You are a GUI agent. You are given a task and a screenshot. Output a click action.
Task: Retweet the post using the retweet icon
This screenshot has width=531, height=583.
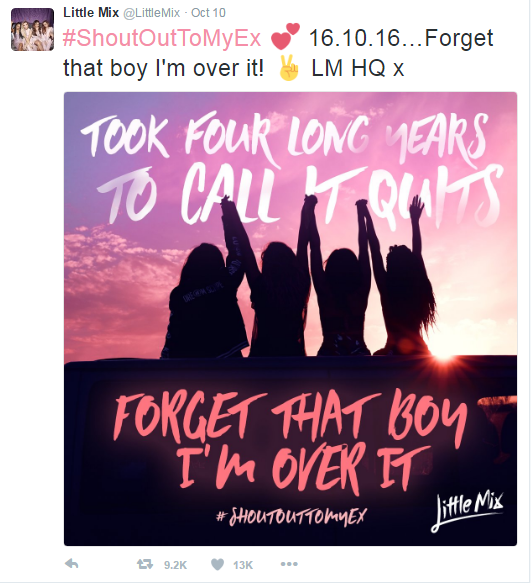pos(145,564)
